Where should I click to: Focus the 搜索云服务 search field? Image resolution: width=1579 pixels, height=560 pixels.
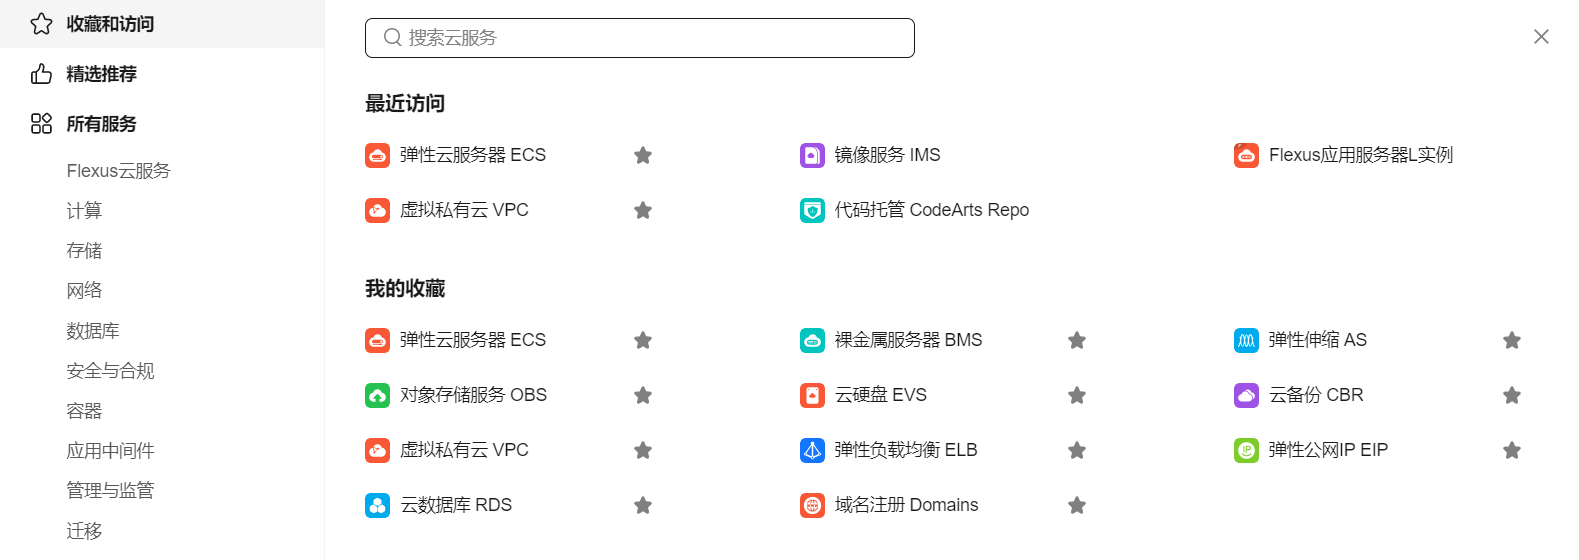640,38
